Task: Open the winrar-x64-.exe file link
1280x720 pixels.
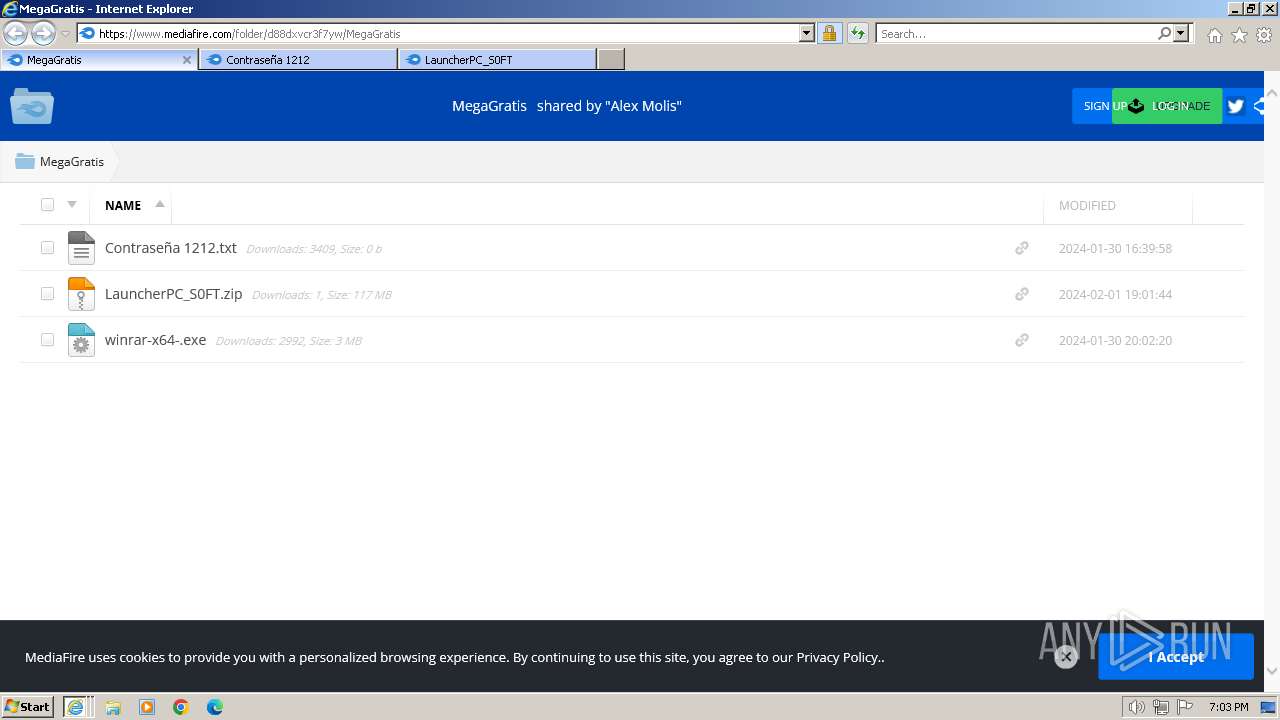Action: point(156,340)
